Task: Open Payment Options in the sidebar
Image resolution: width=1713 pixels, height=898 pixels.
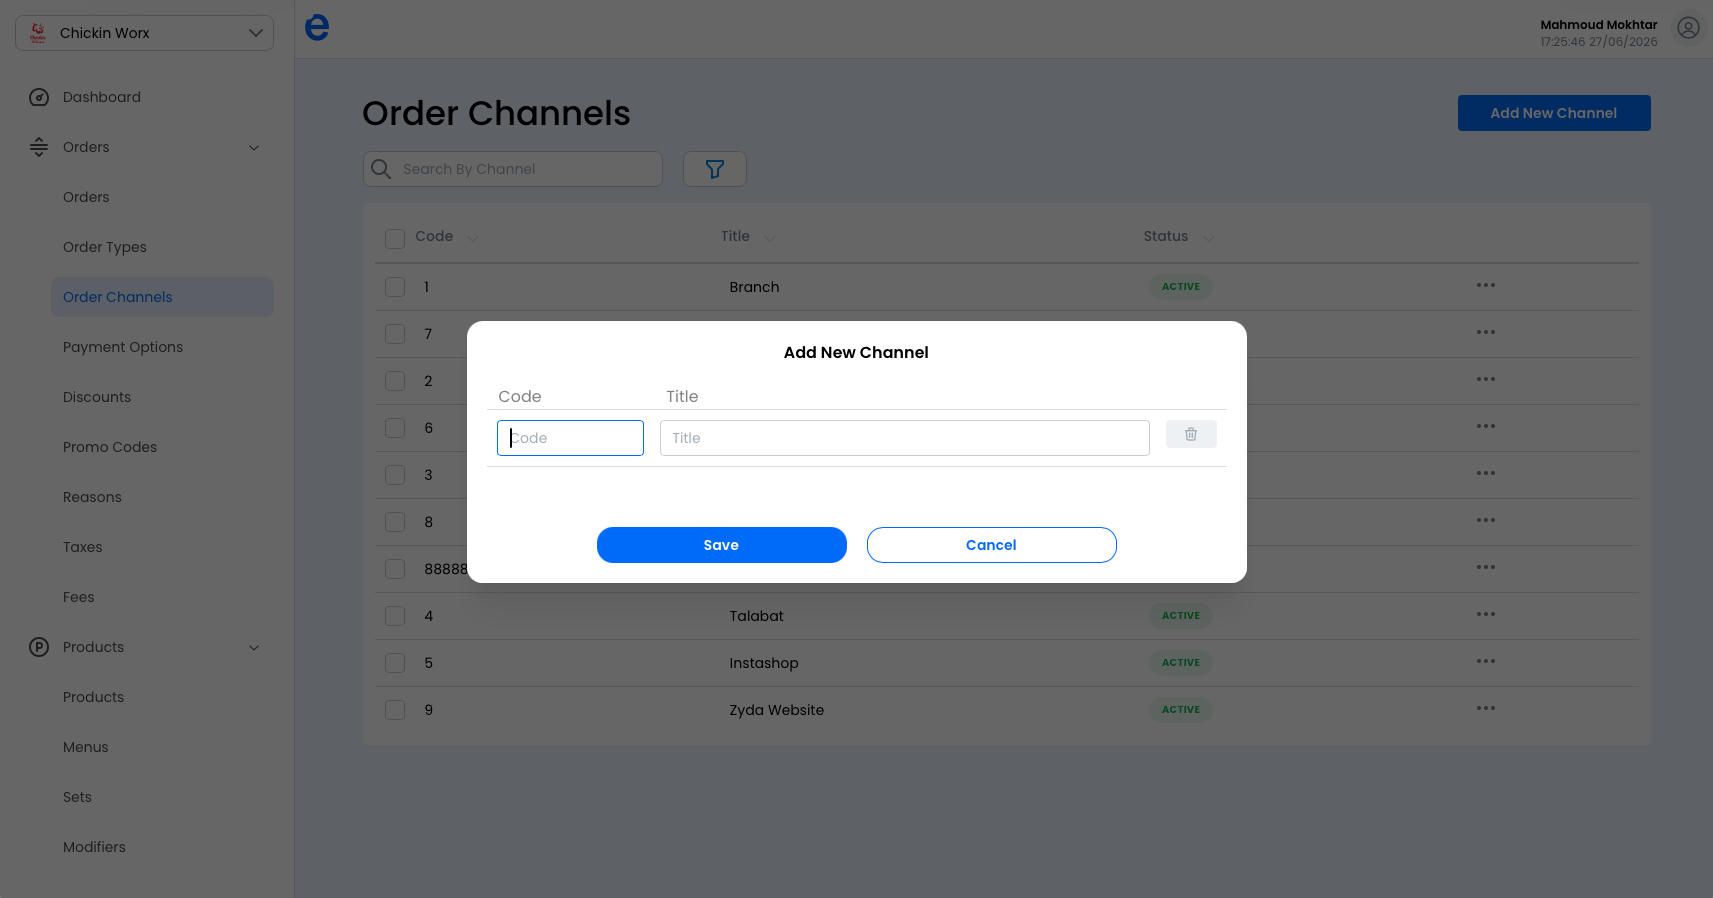Action: [123, 347]
